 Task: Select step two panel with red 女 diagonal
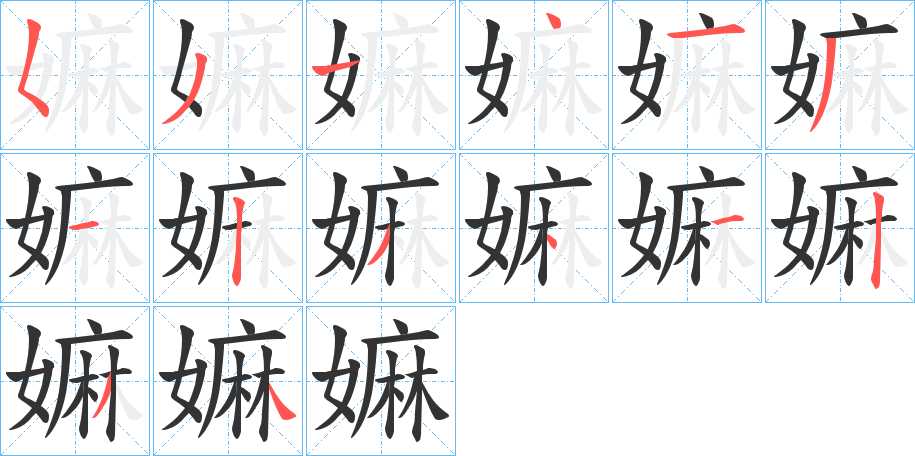[228, 75]
